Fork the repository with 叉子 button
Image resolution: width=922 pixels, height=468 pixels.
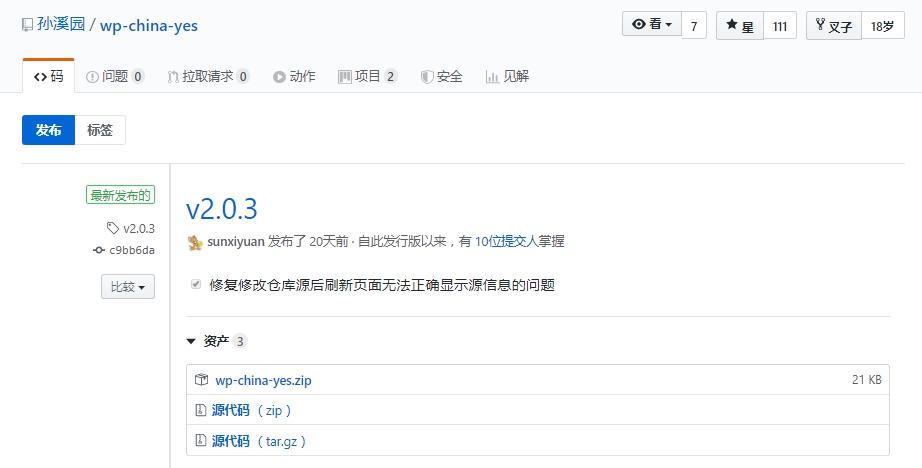click(x=834, y=26)
